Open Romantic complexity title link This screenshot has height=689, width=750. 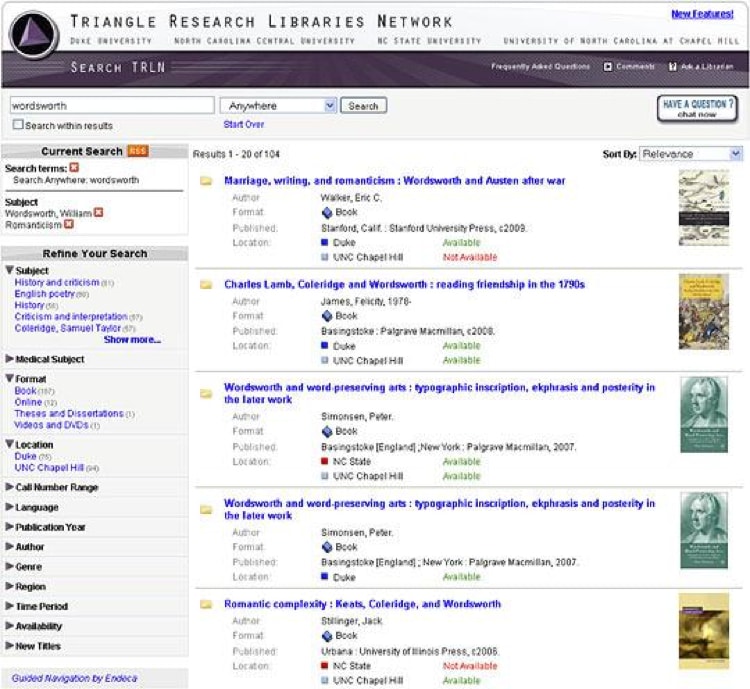[x=363, y=604]
